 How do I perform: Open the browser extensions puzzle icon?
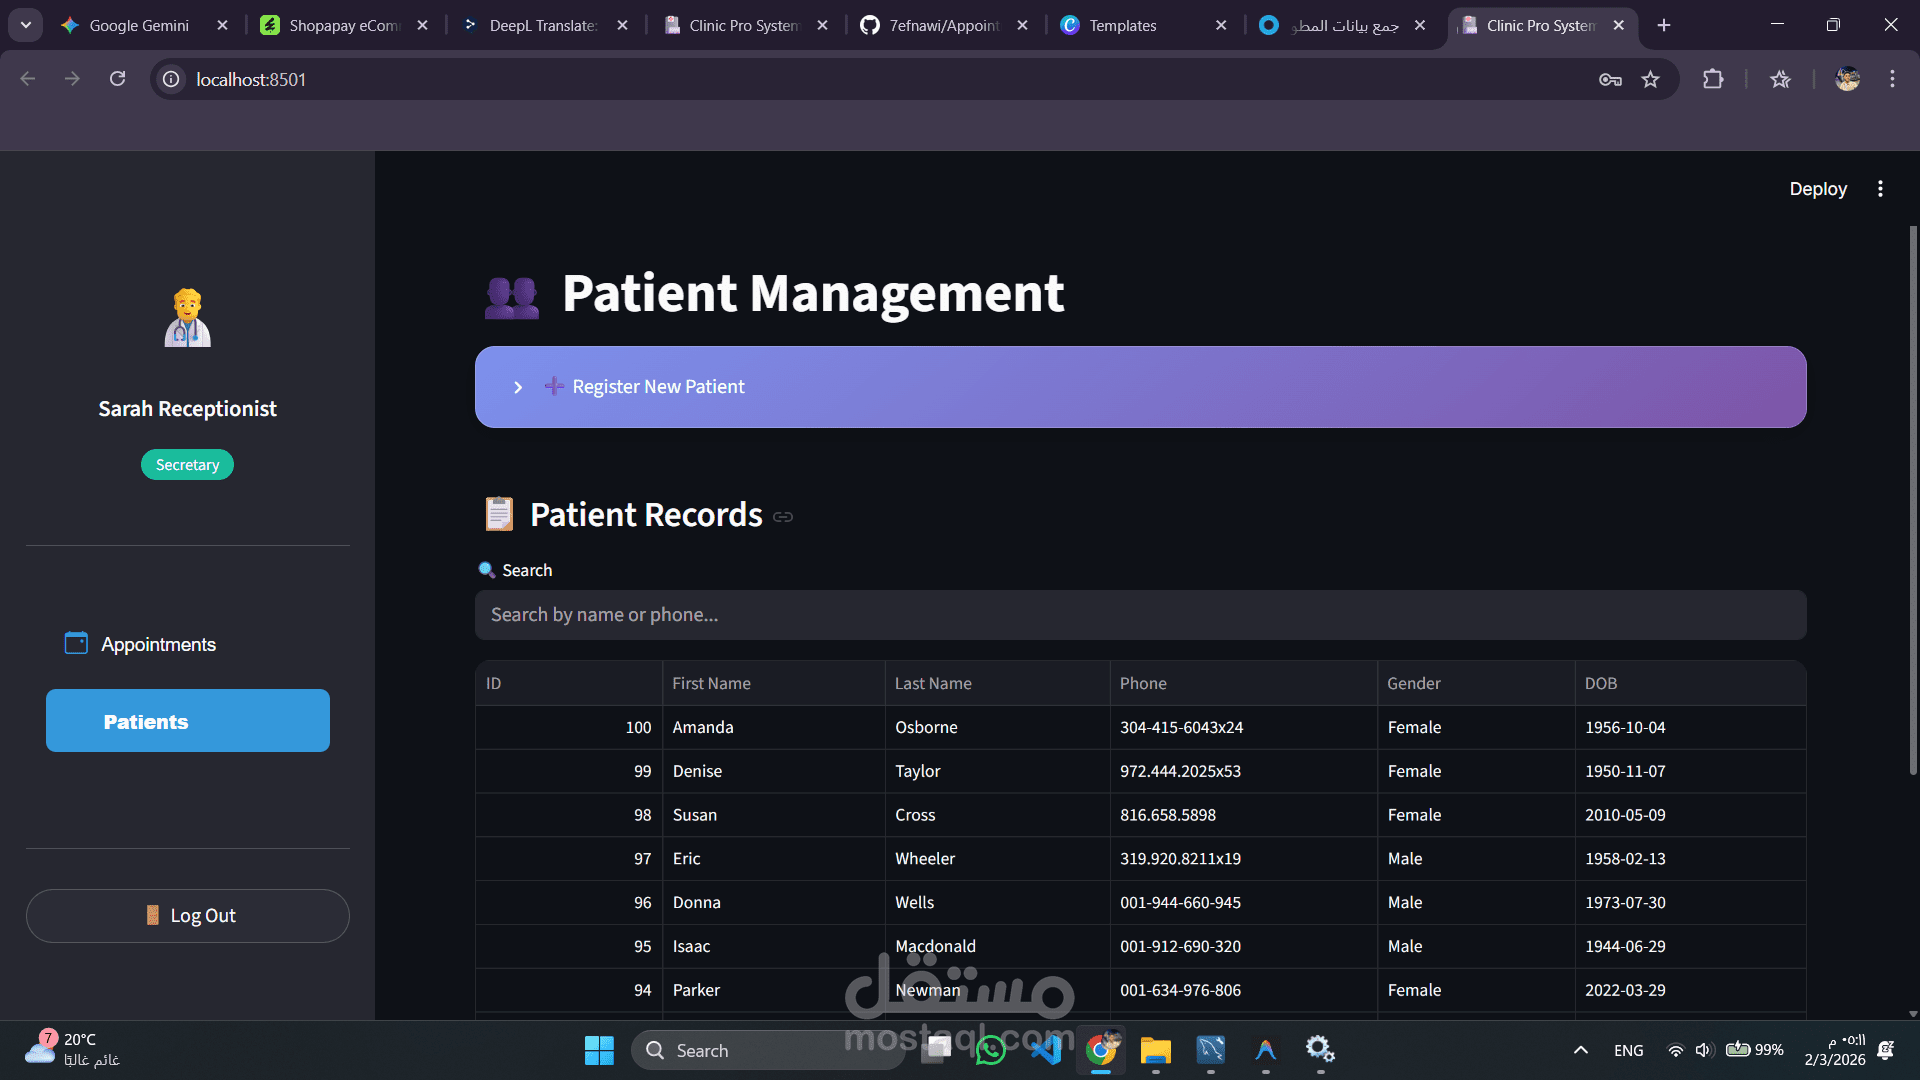point(1713,79)
